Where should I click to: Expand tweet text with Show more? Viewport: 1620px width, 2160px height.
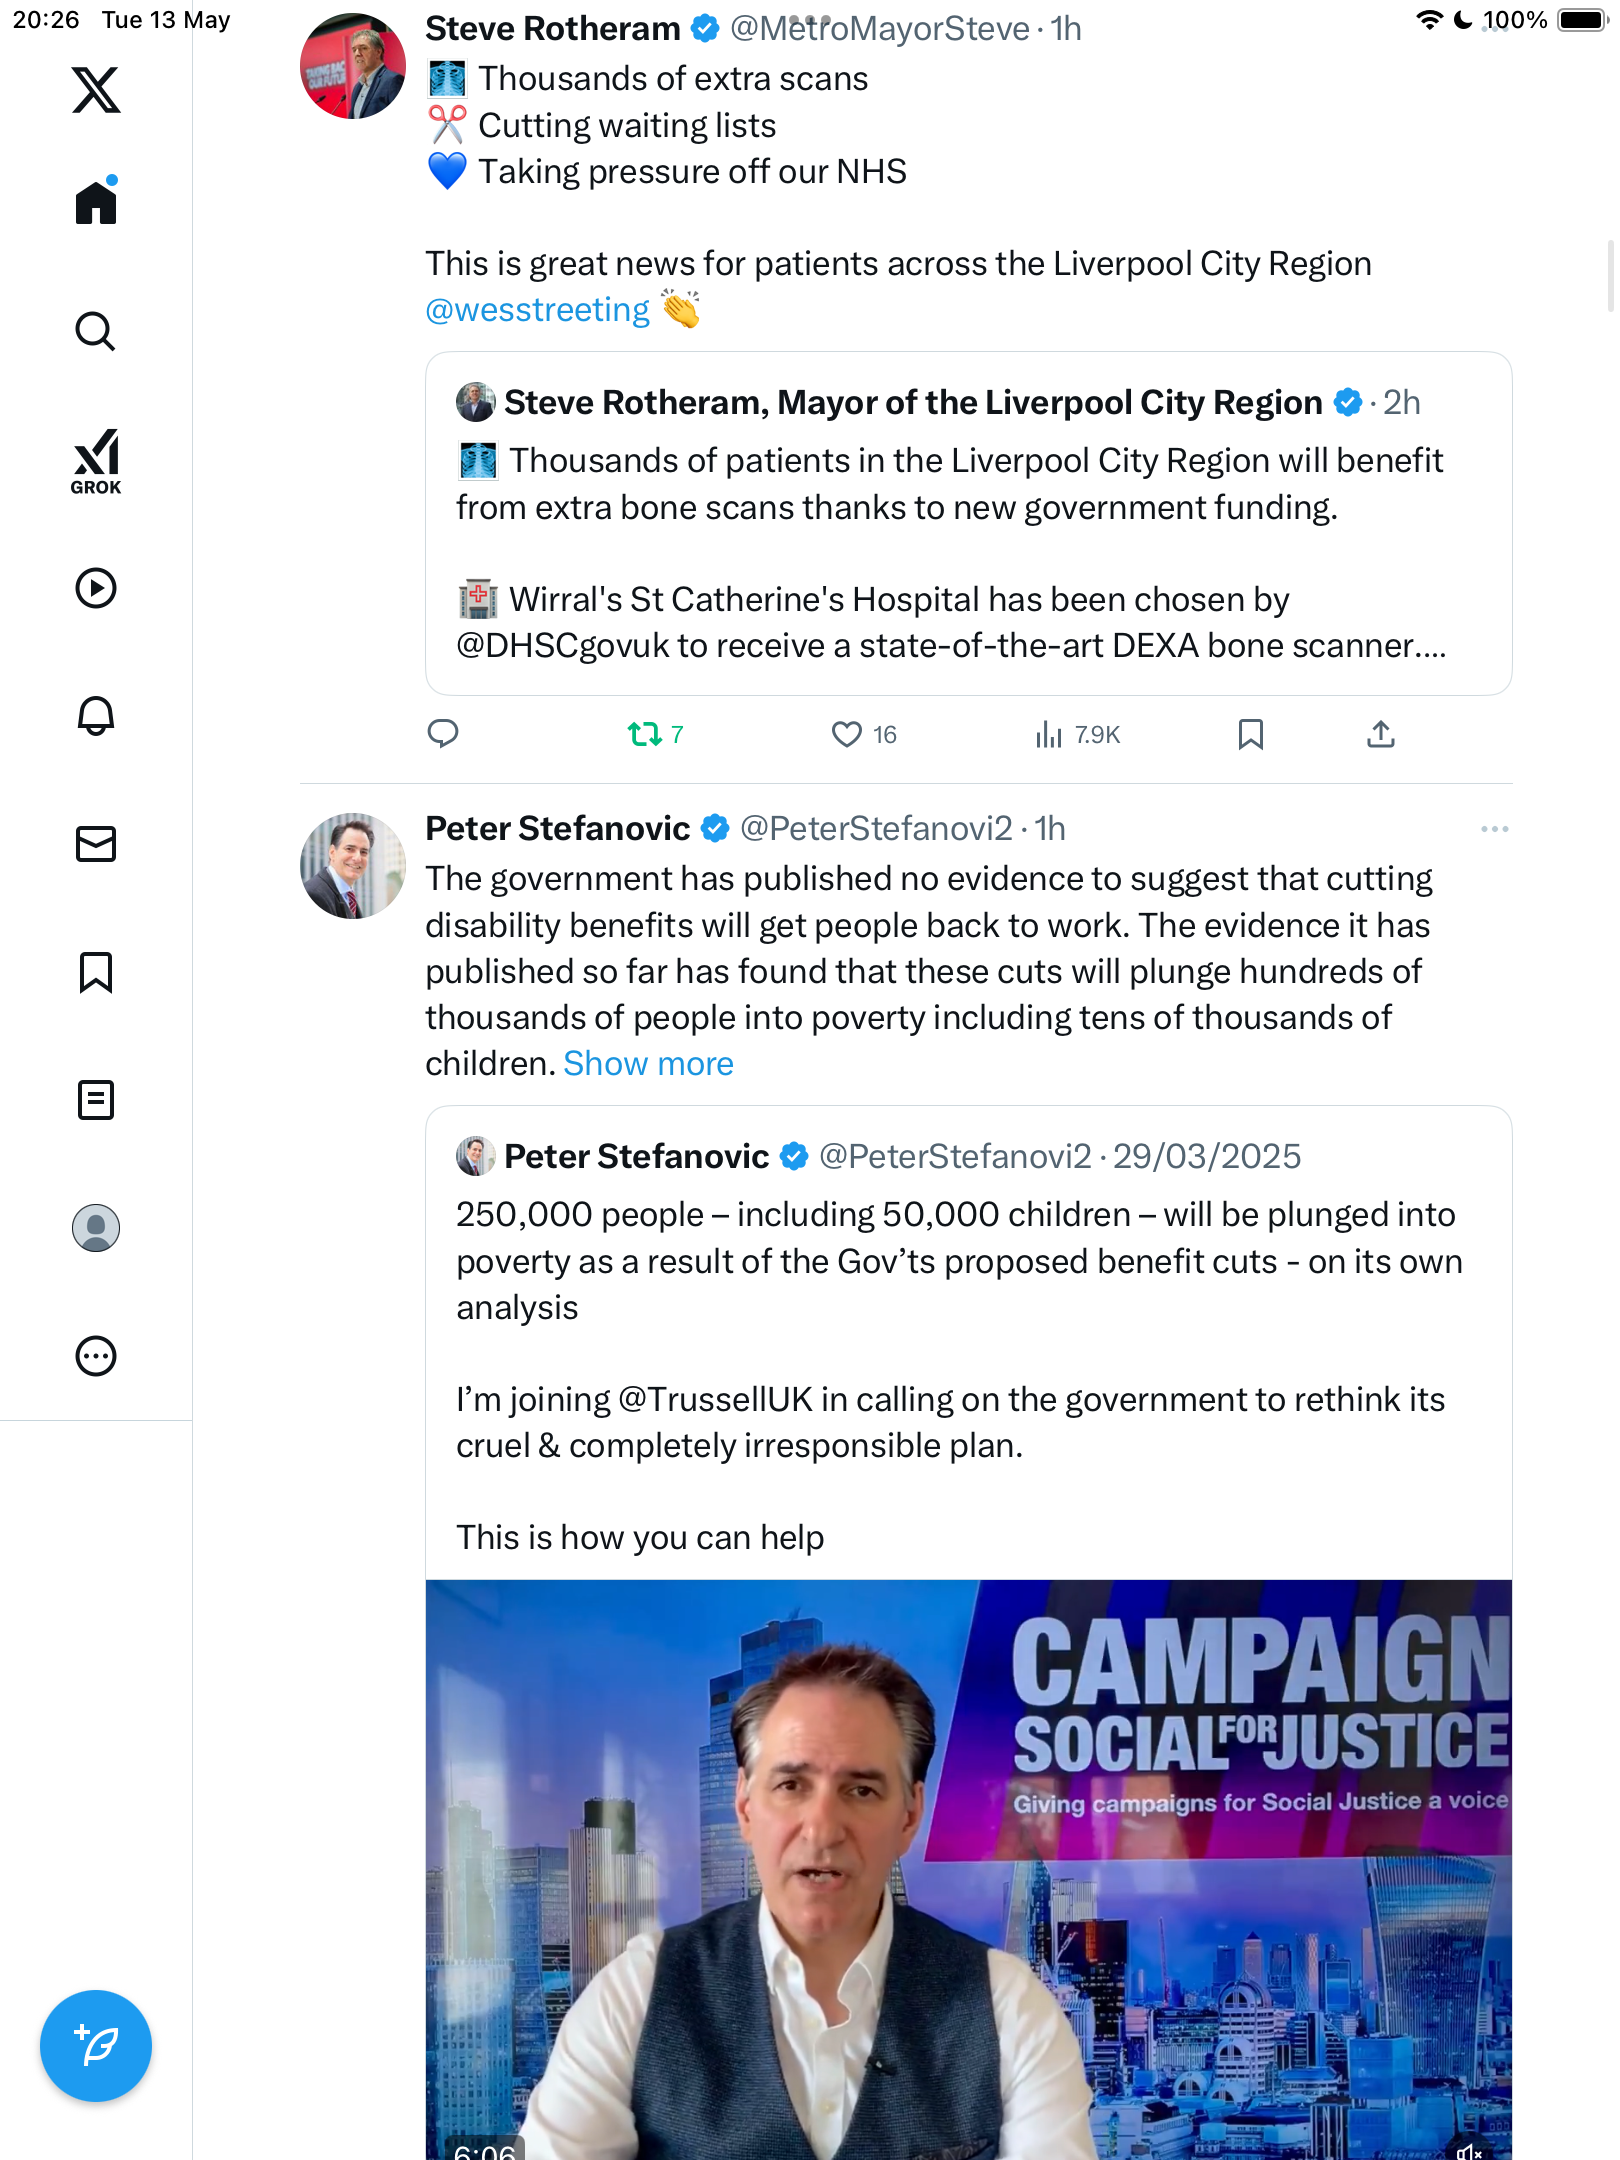point(648,1064)
